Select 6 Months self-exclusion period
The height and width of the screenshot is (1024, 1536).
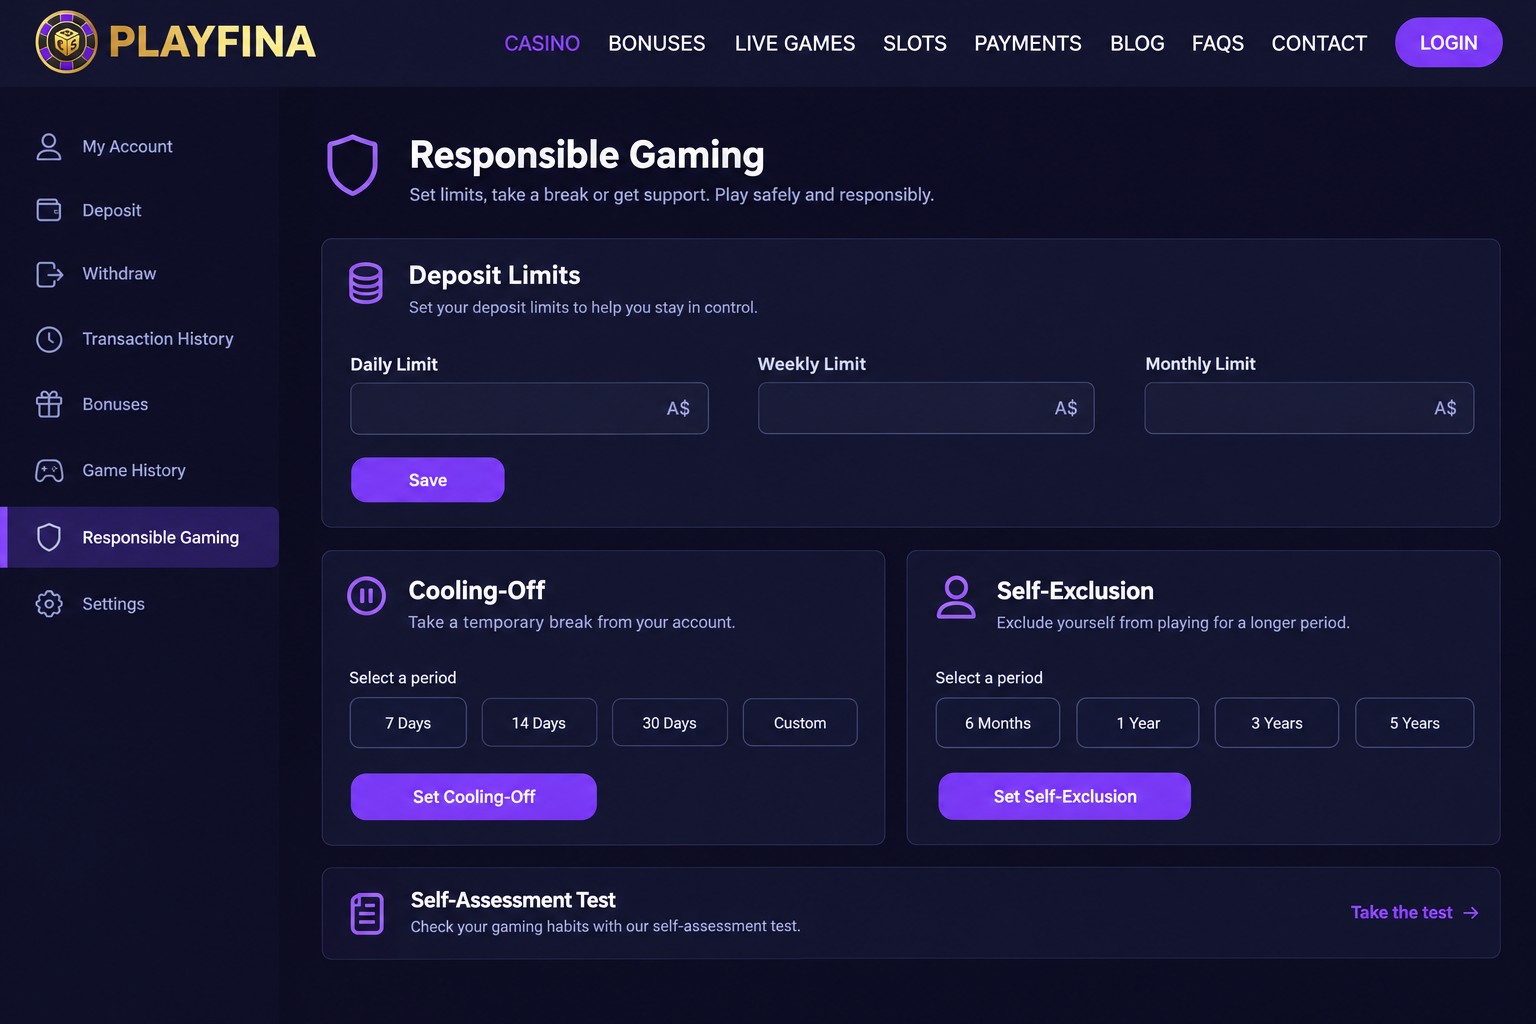tap(998, 723)
